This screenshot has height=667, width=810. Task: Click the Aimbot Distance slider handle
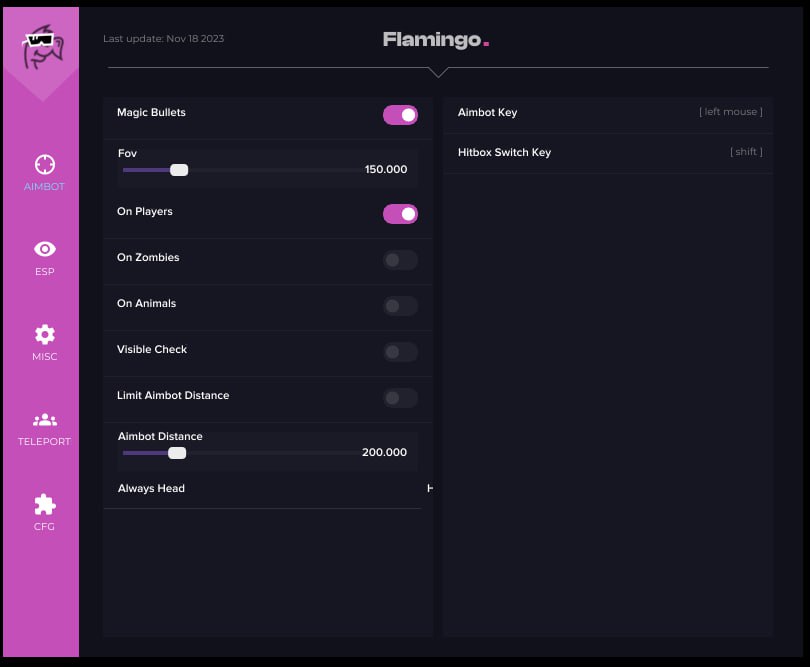coord(177,453)
